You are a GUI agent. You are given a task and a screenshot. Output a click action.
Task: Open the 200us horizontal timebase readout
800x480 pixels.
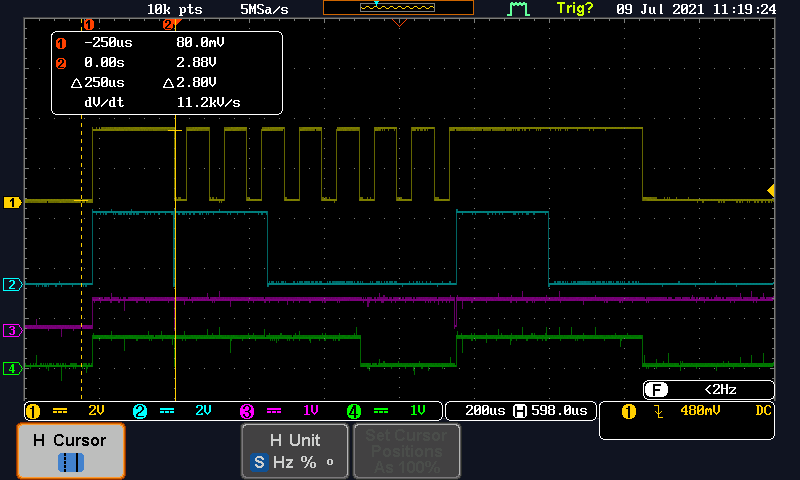coord(485,411)
